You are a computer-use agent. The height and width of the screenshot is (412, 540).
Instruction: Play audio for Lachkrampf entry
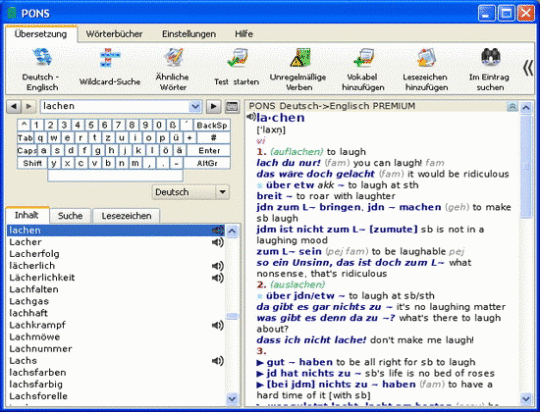[218, 325]
